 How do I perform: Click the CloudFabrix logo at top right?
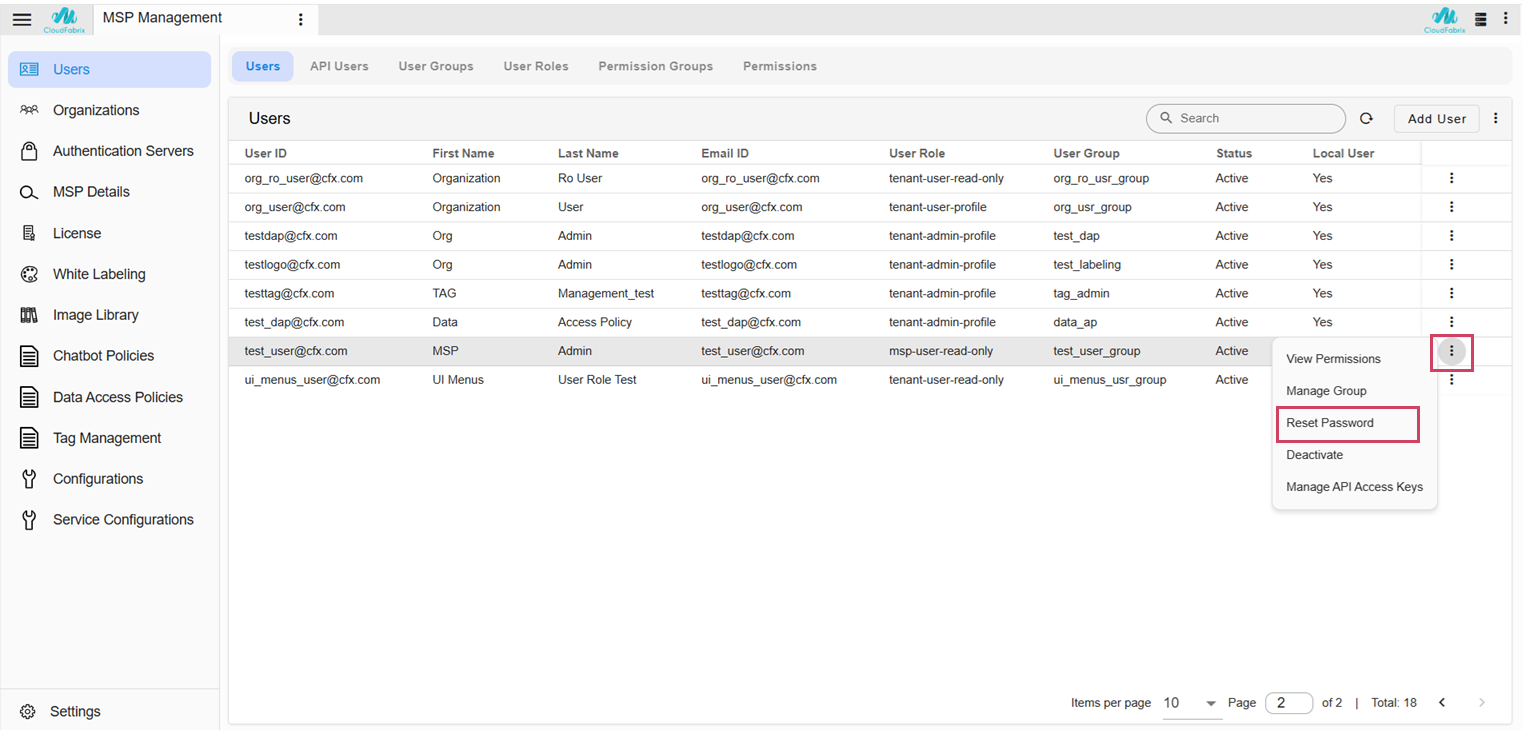click(x=1445, y=19)
